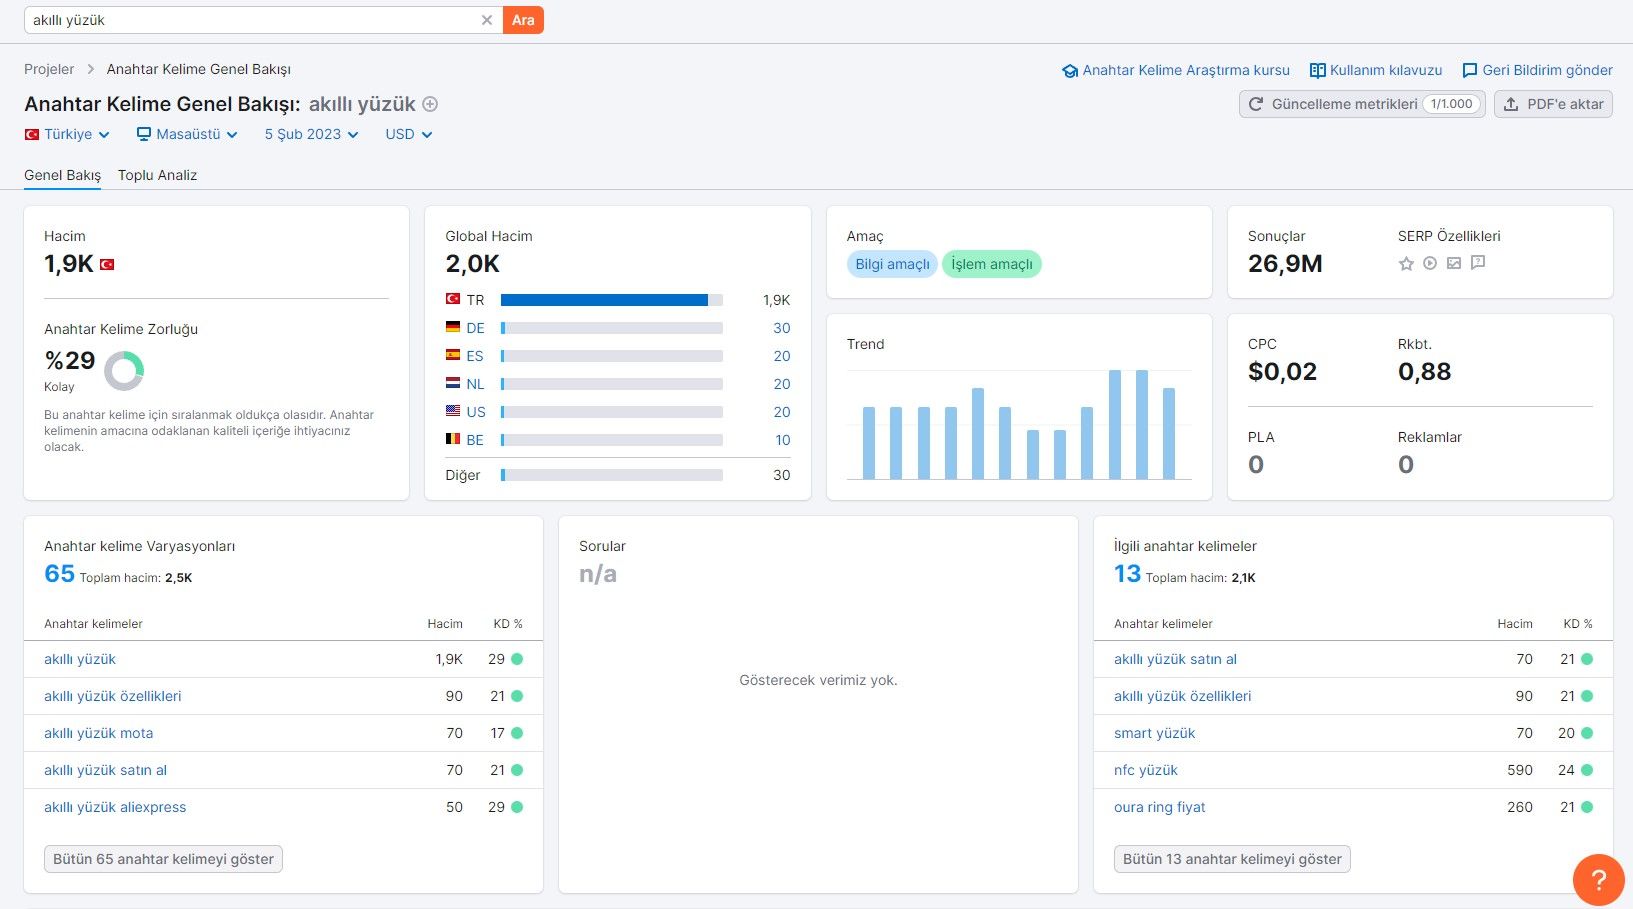The image size is (1633, 909).
Task: Click the Diğer global volume bar
Action: (611, 475)
